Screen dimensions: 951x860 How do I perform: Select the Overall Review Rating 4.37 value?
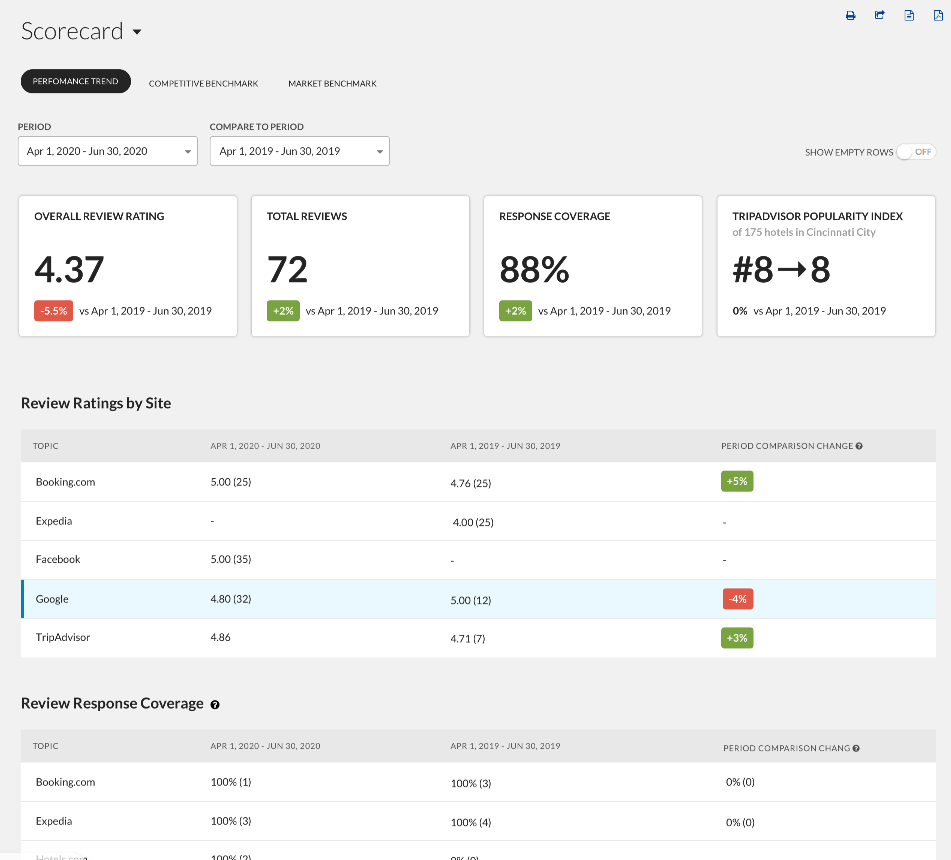pyautogui.click(x=69, y=270)
